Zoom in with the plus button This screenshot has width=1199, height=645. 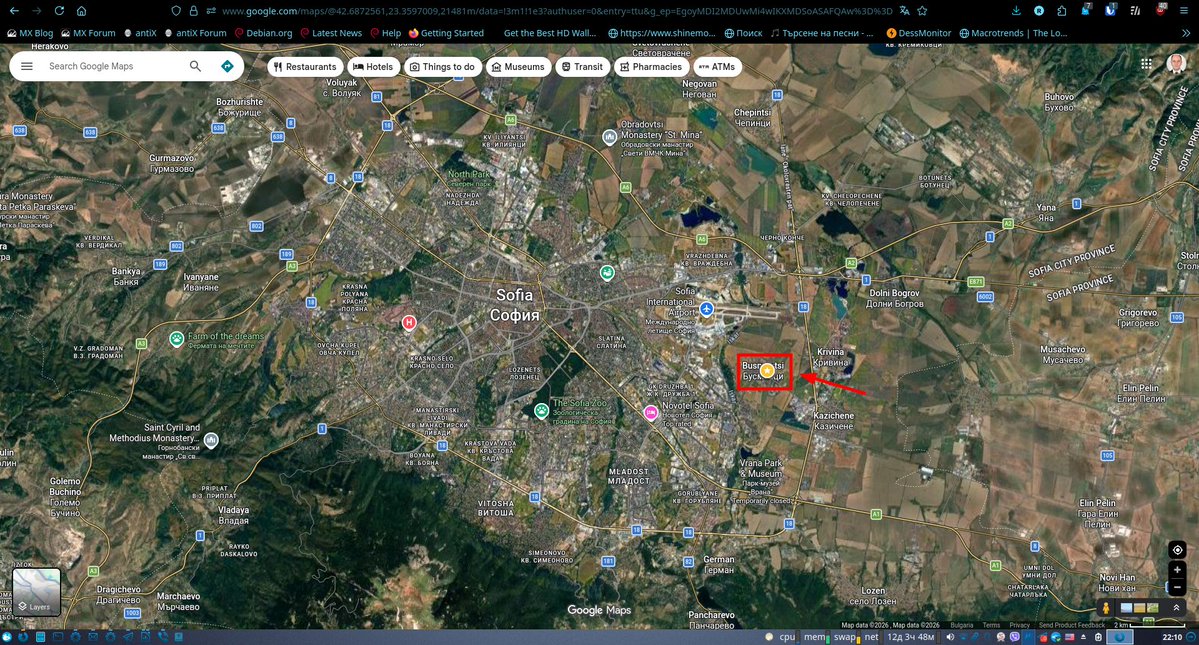tap(1177, 570)
